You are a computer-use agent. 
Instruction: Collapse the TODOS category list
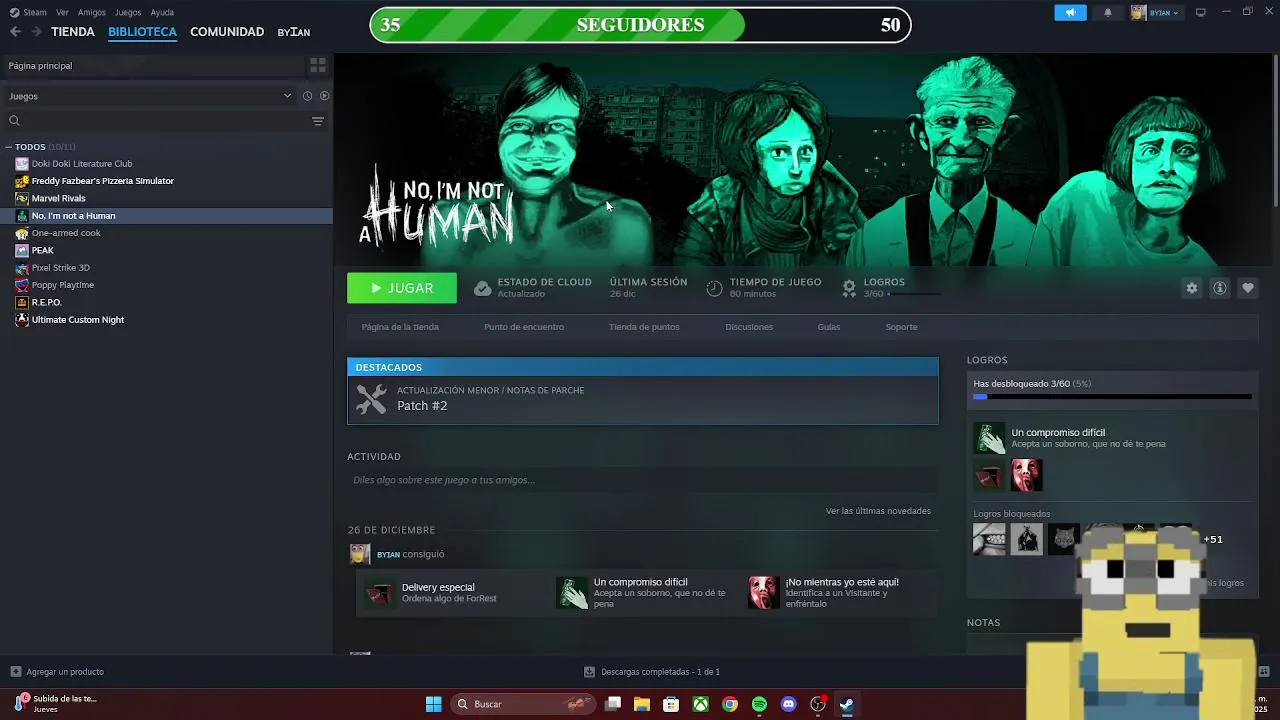click(10, 147)
